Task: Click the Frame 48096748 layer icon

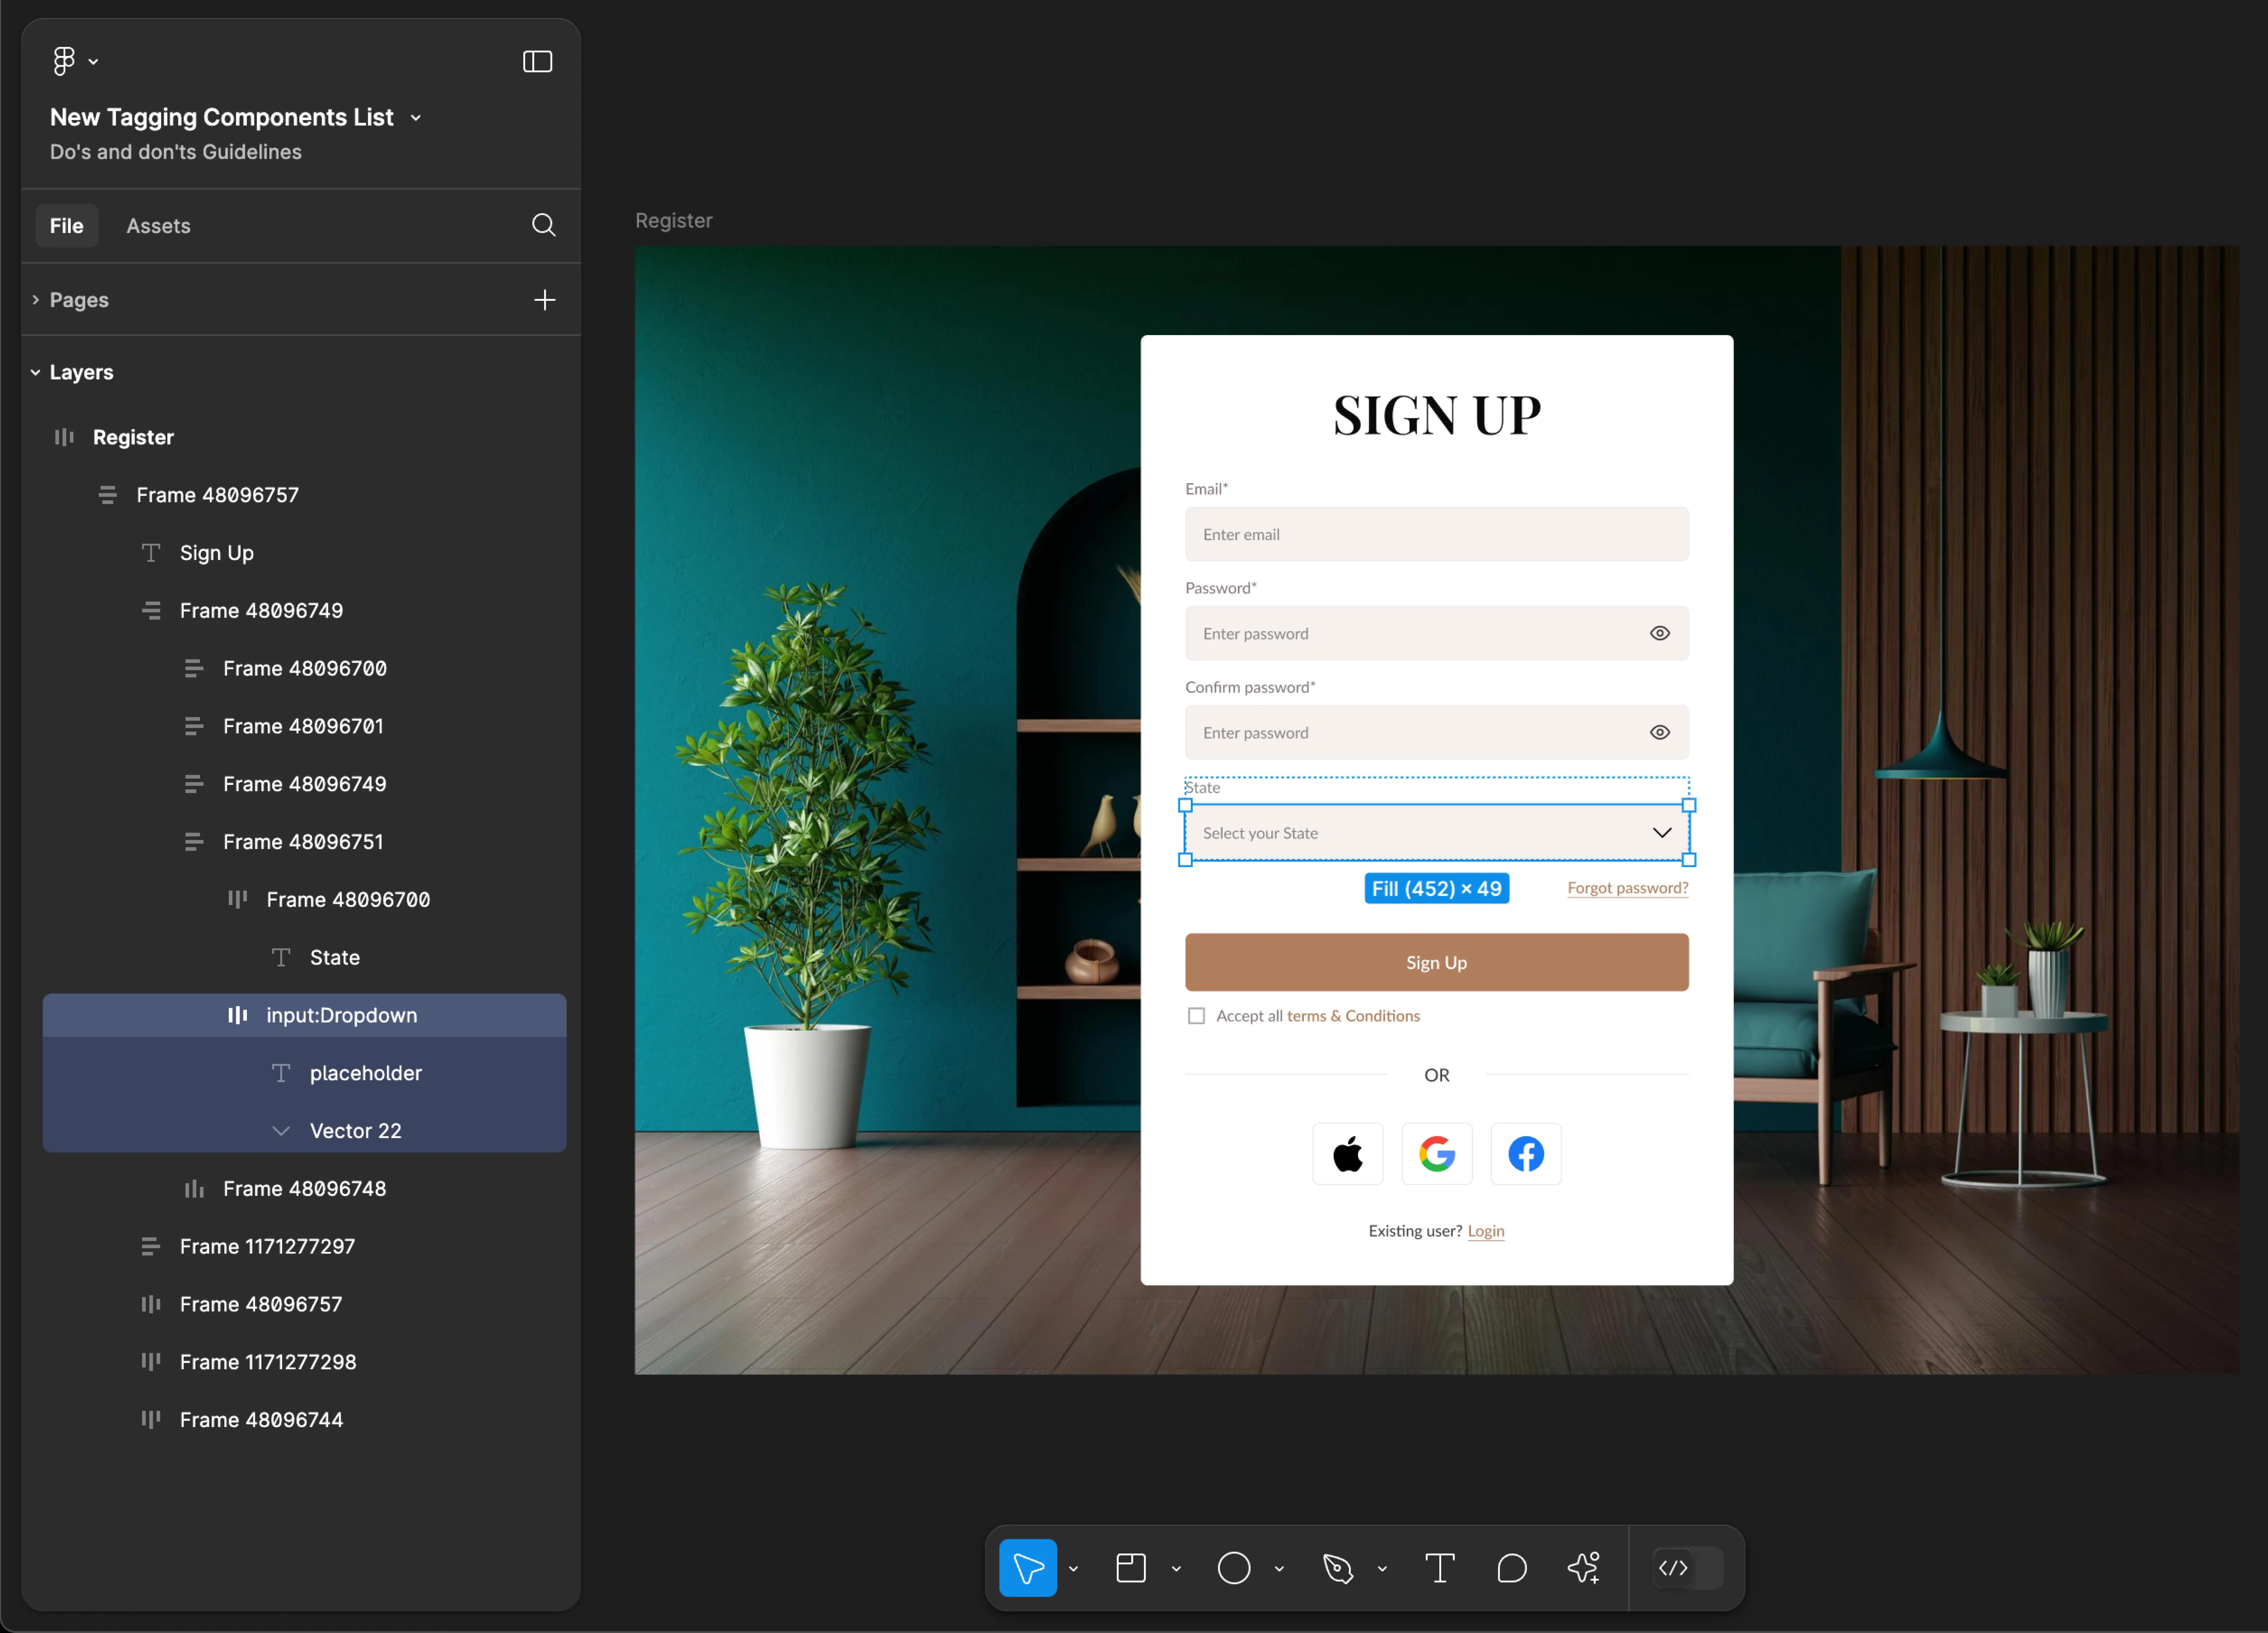Action: (194, 1188)
